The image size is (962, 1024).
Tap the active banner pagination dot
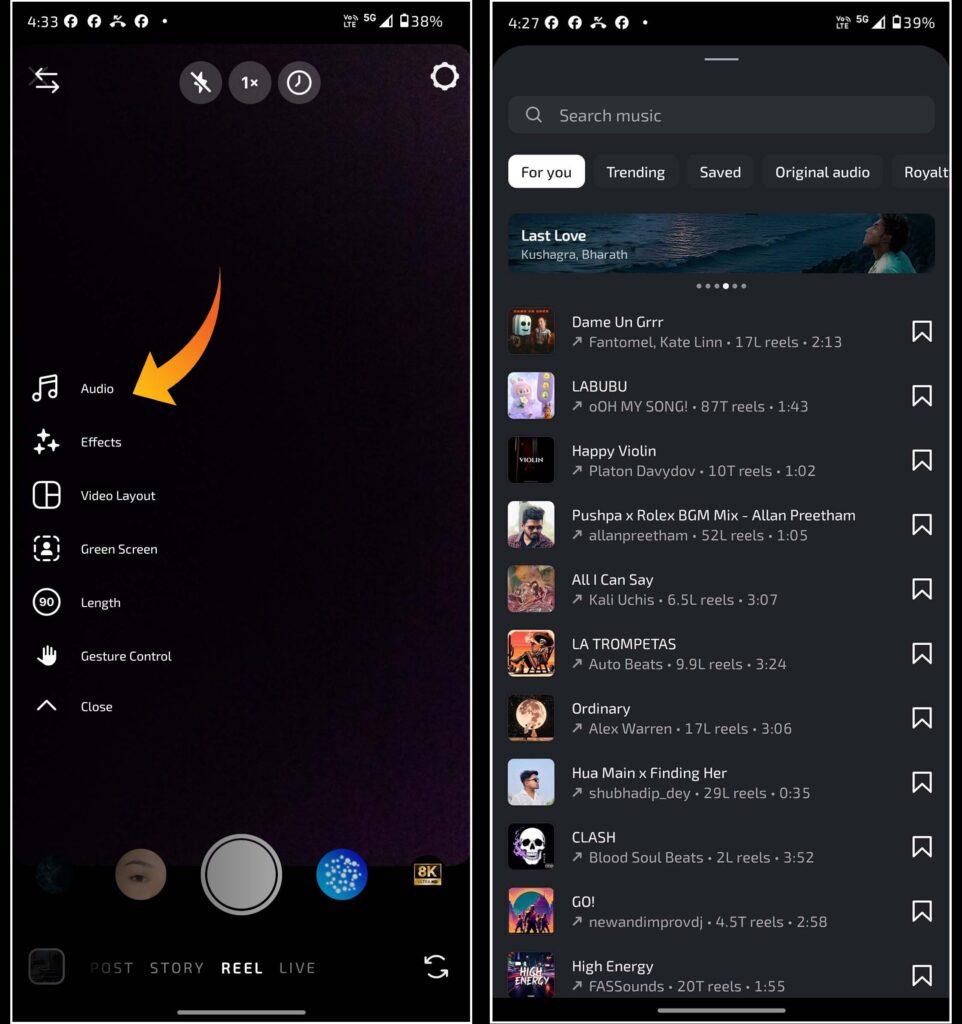coord(726,286)
